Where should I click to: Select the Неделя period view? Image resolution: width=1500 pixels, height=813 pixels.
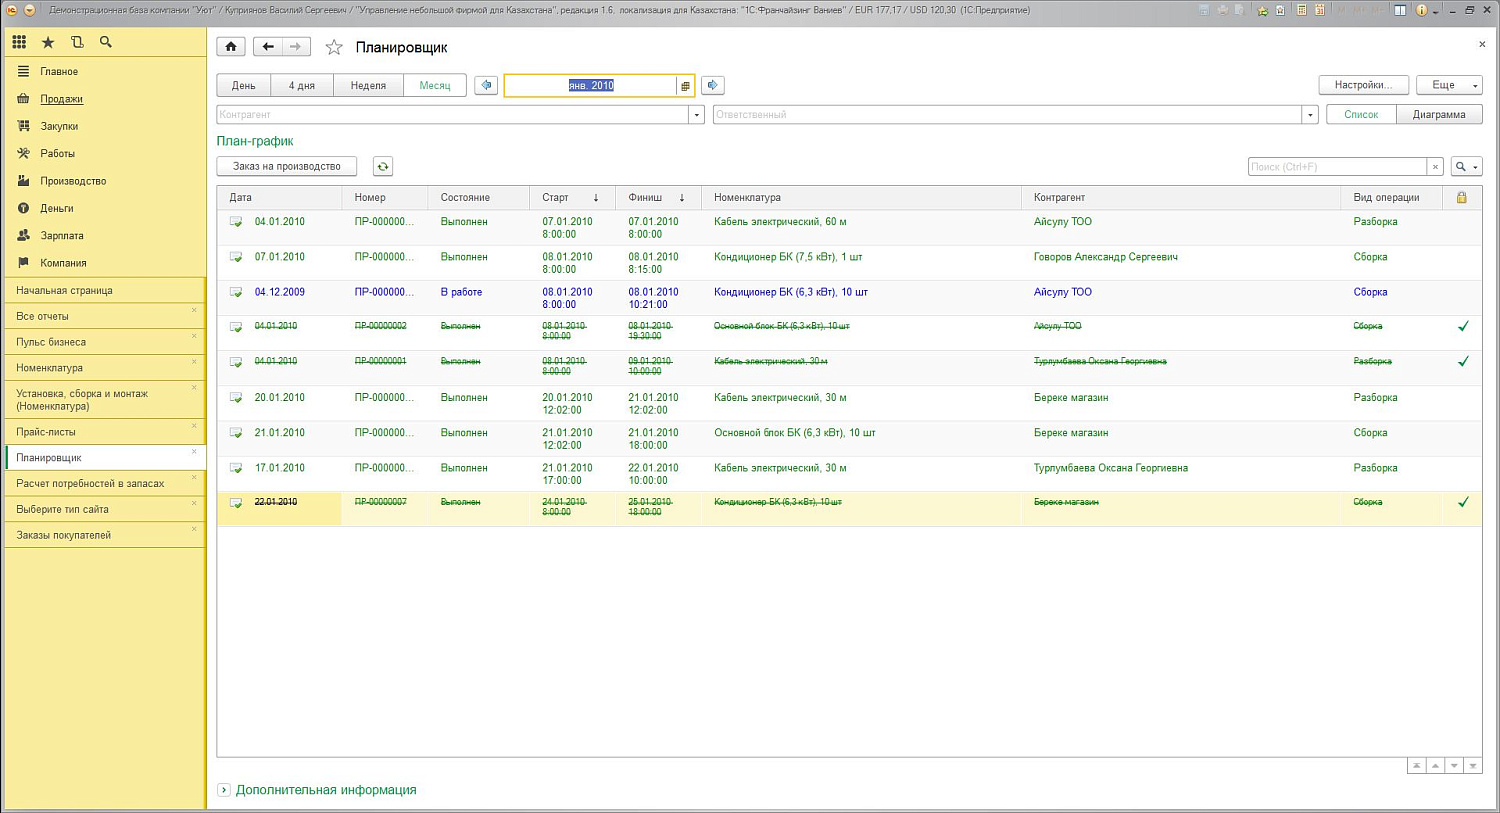coord(368,86)
